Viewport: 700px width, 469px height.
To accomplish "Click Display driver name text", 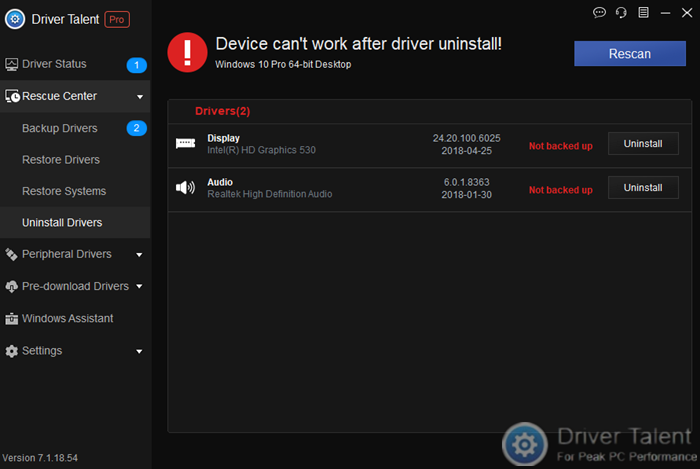I will click(x=223, y=138).
